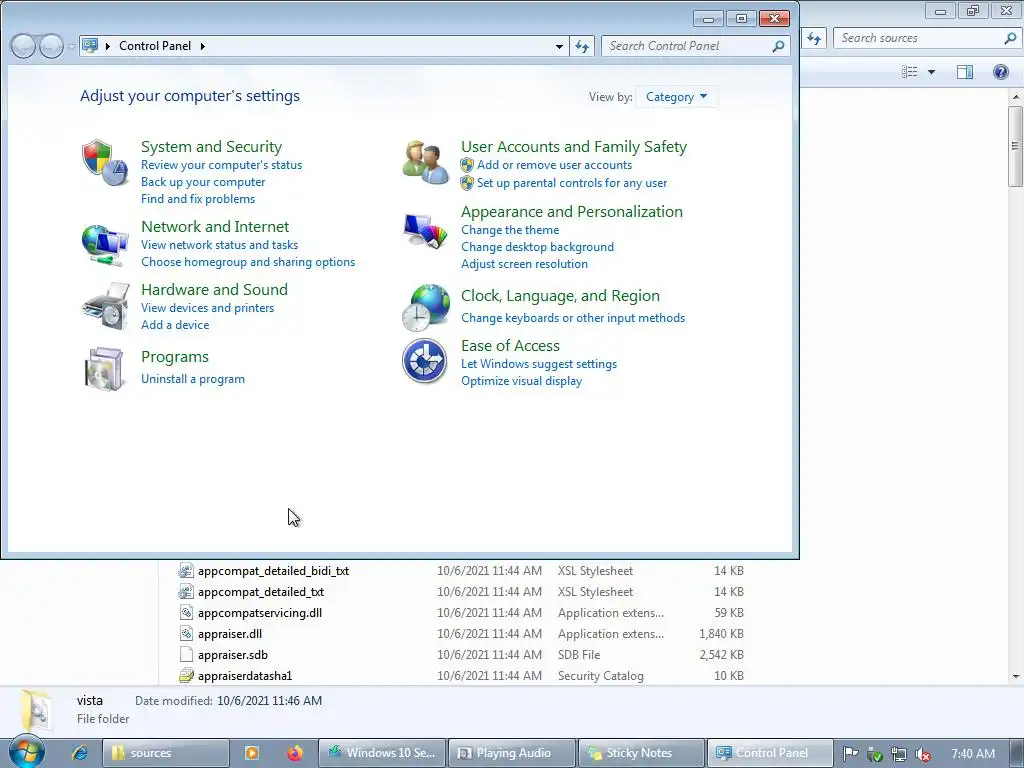Click the Control Panel breadcrumb

tap(155, 46)
